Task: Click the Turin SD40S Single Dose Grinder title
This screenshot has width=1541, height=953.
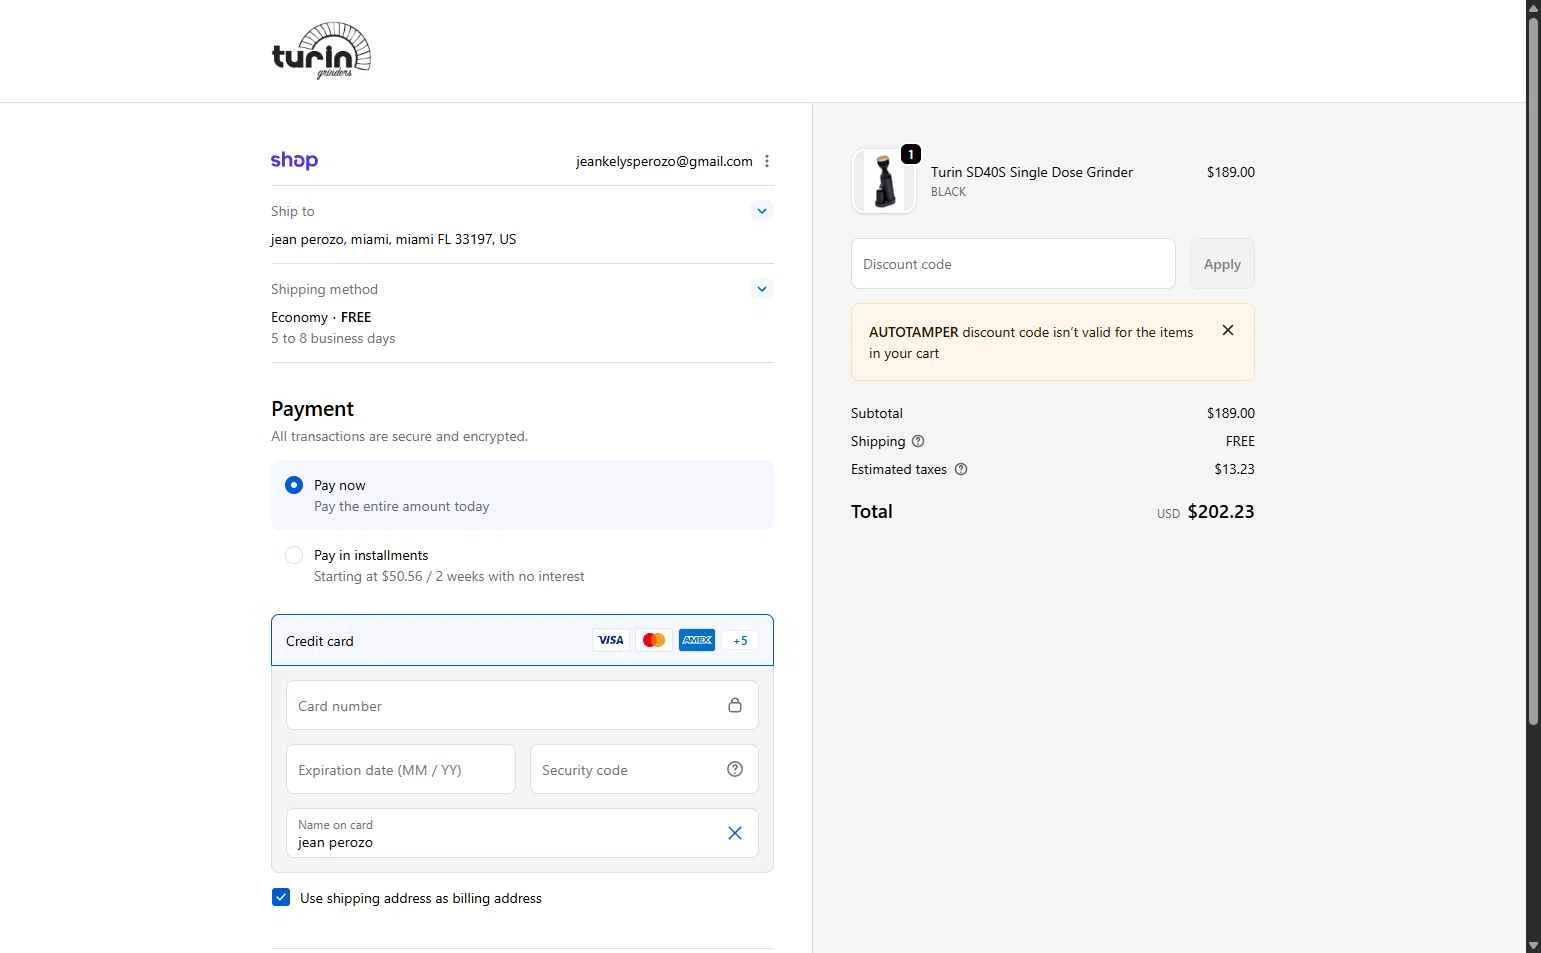Action: [1032, 172]
